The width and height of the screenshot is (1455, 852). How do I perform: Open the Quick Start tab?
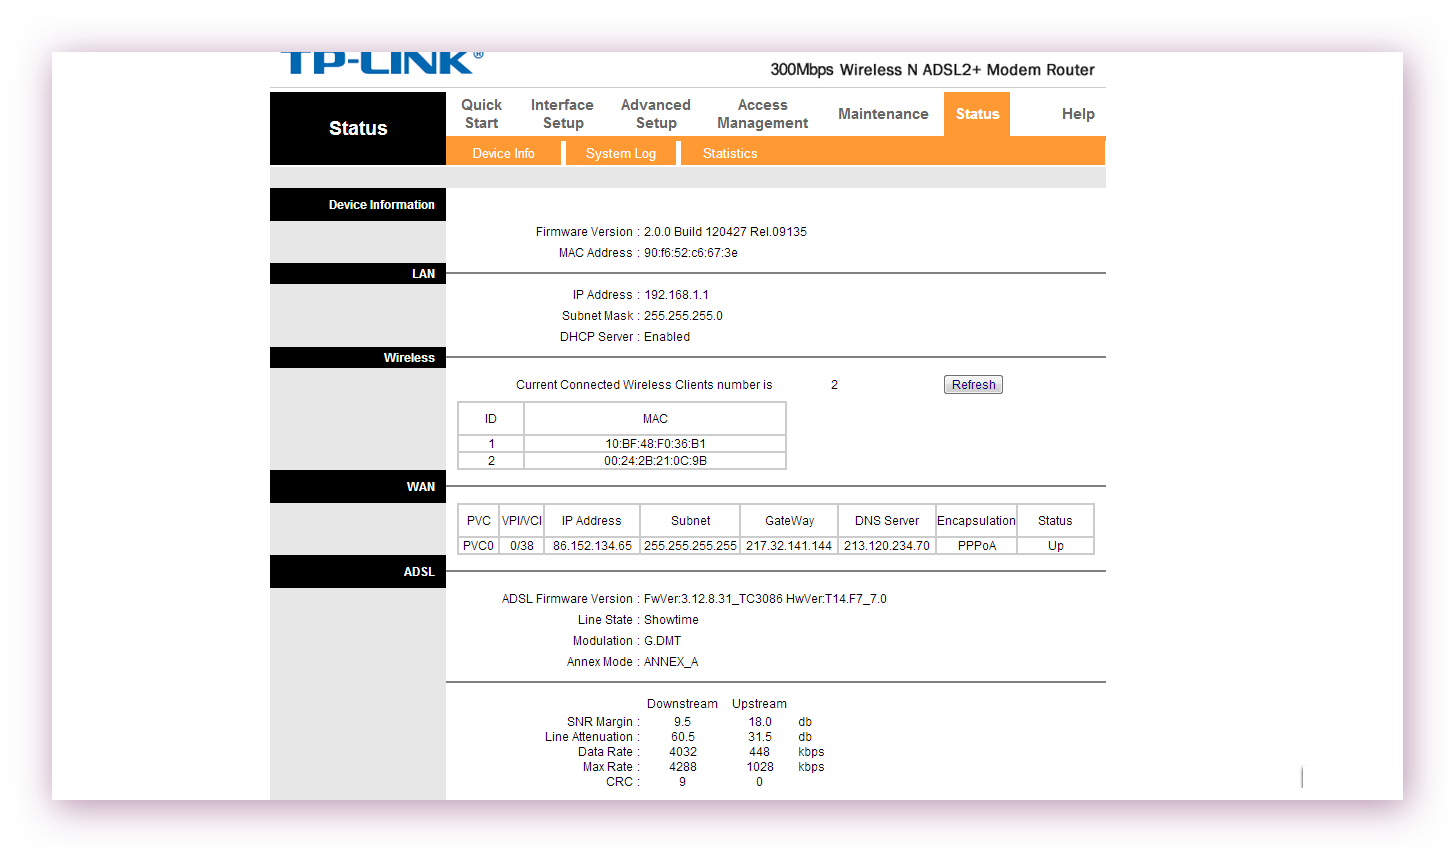click(481, 114)
